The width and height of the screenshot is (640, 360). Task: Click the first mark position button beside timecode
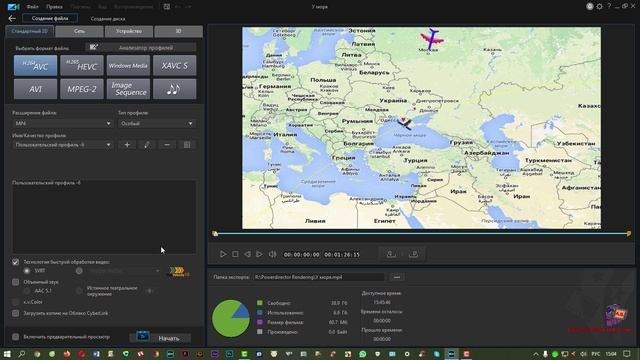click(391, 254)
